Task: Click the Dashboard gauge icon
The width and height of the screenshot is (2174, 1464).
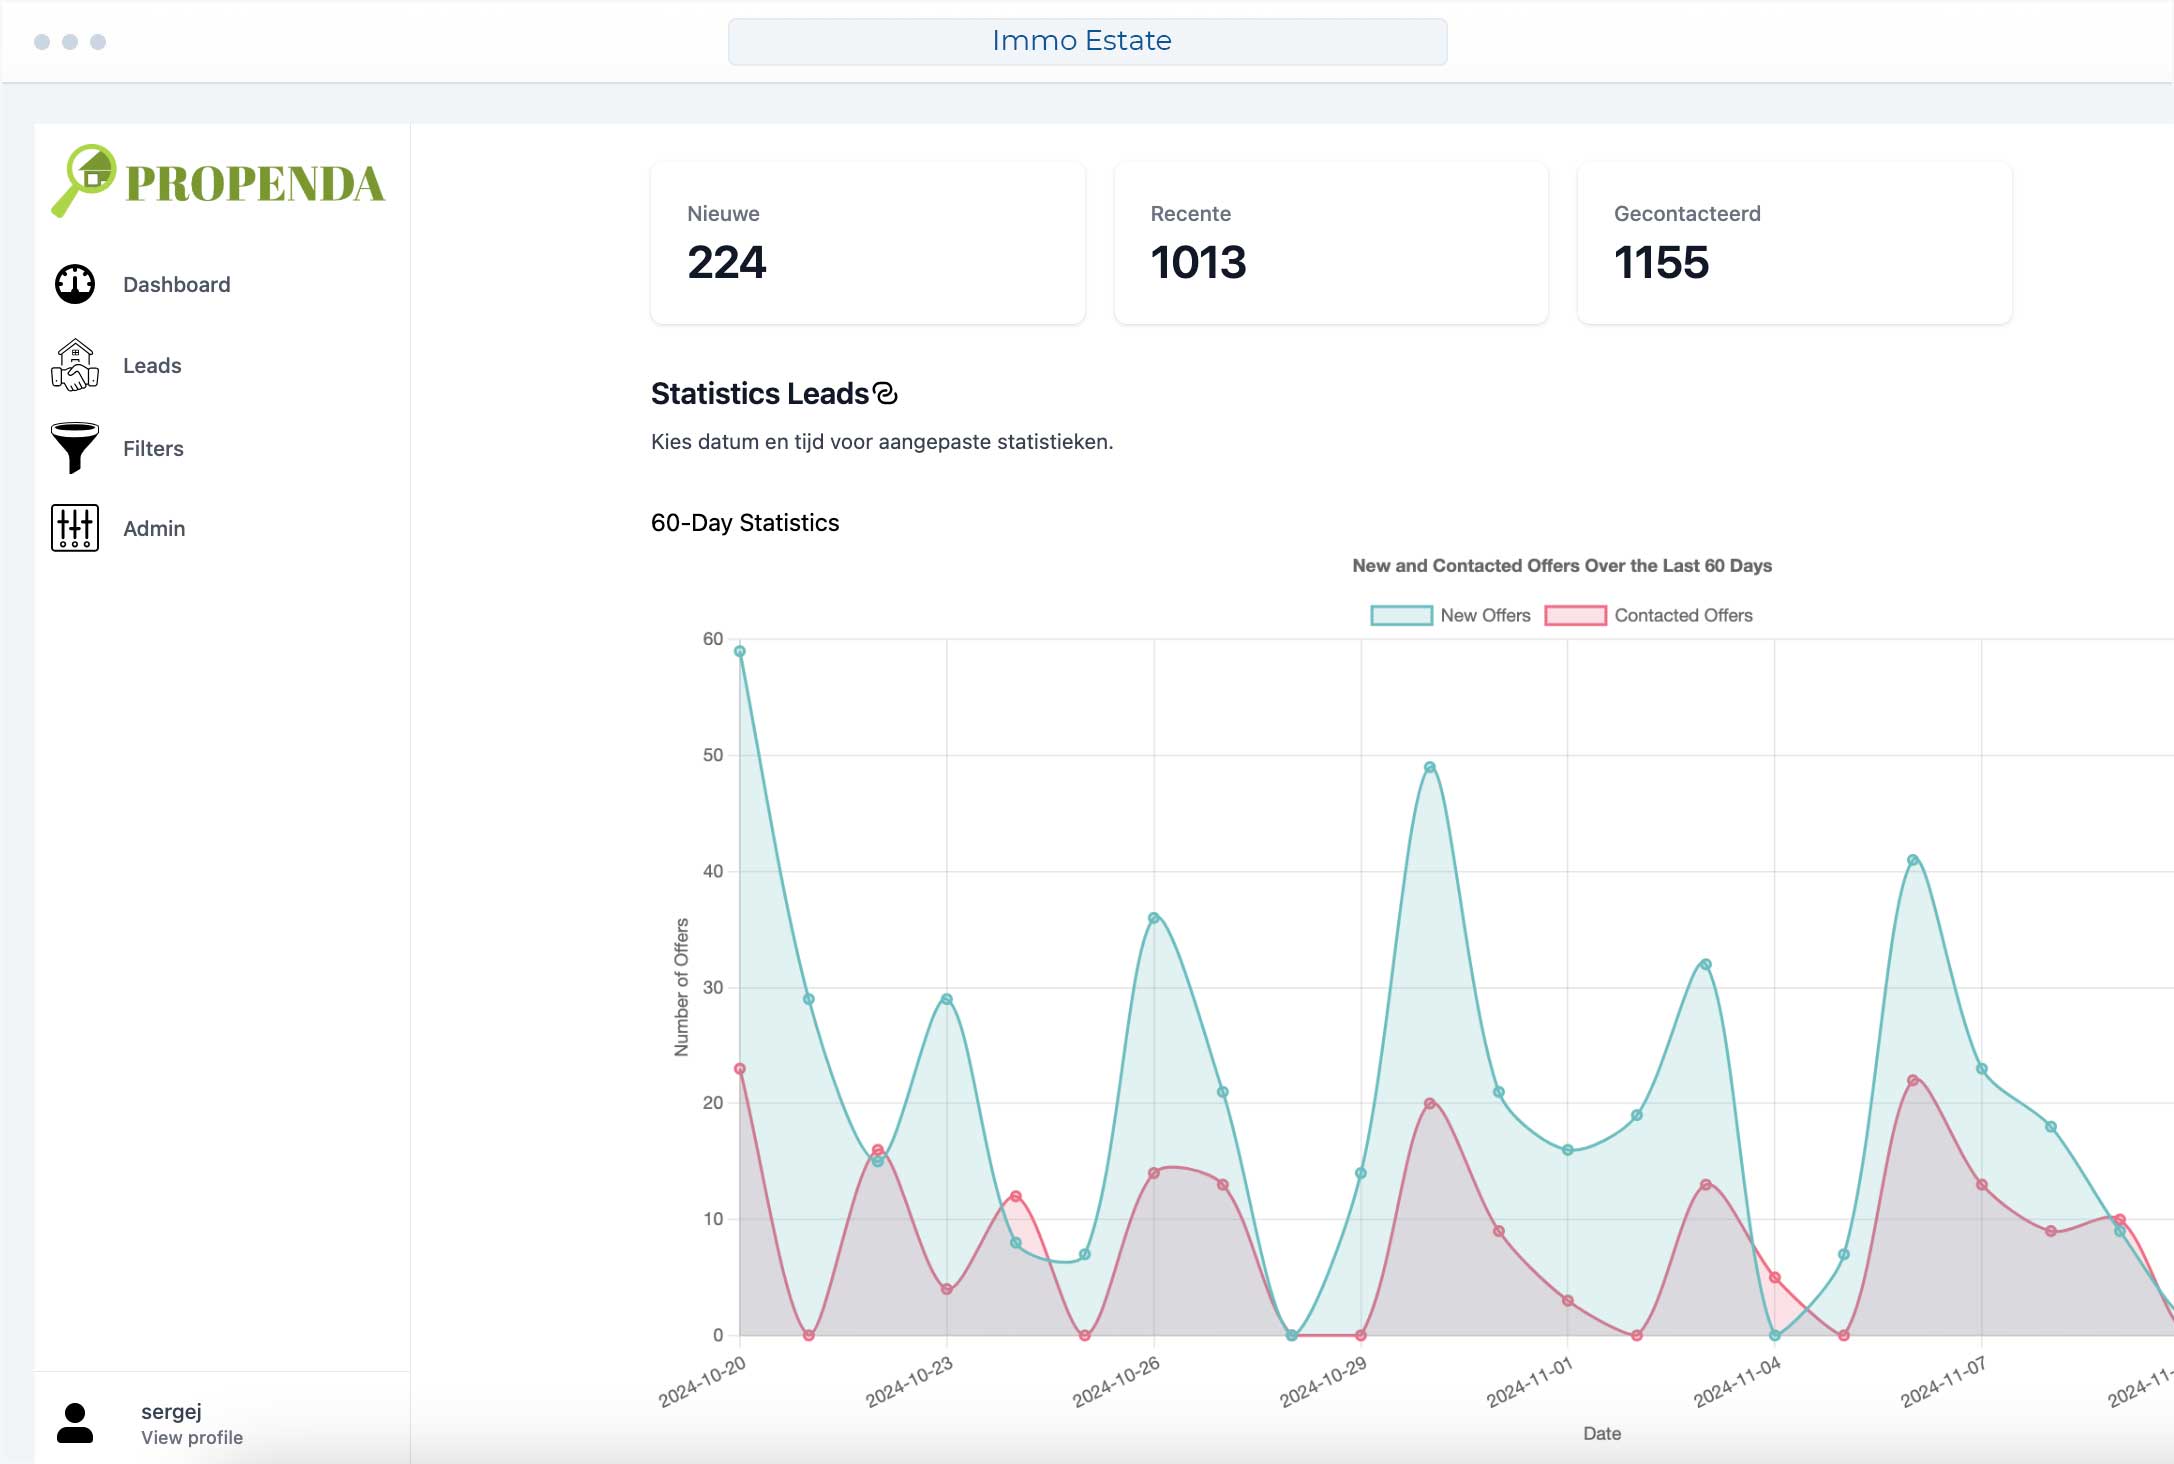Action: [x=75, y=285]
